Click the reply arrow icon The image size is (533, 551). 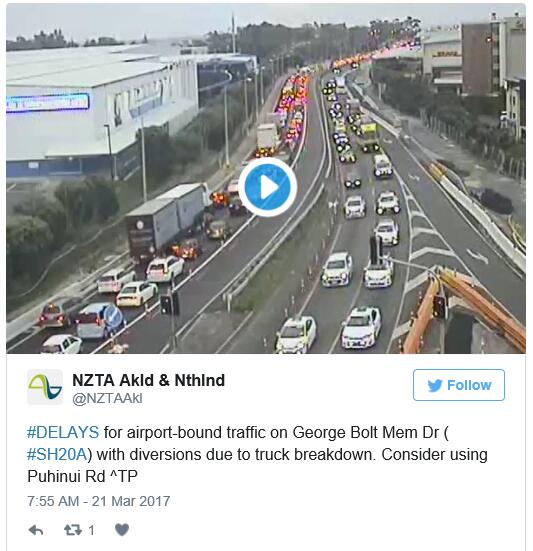[x=36, y=530]
